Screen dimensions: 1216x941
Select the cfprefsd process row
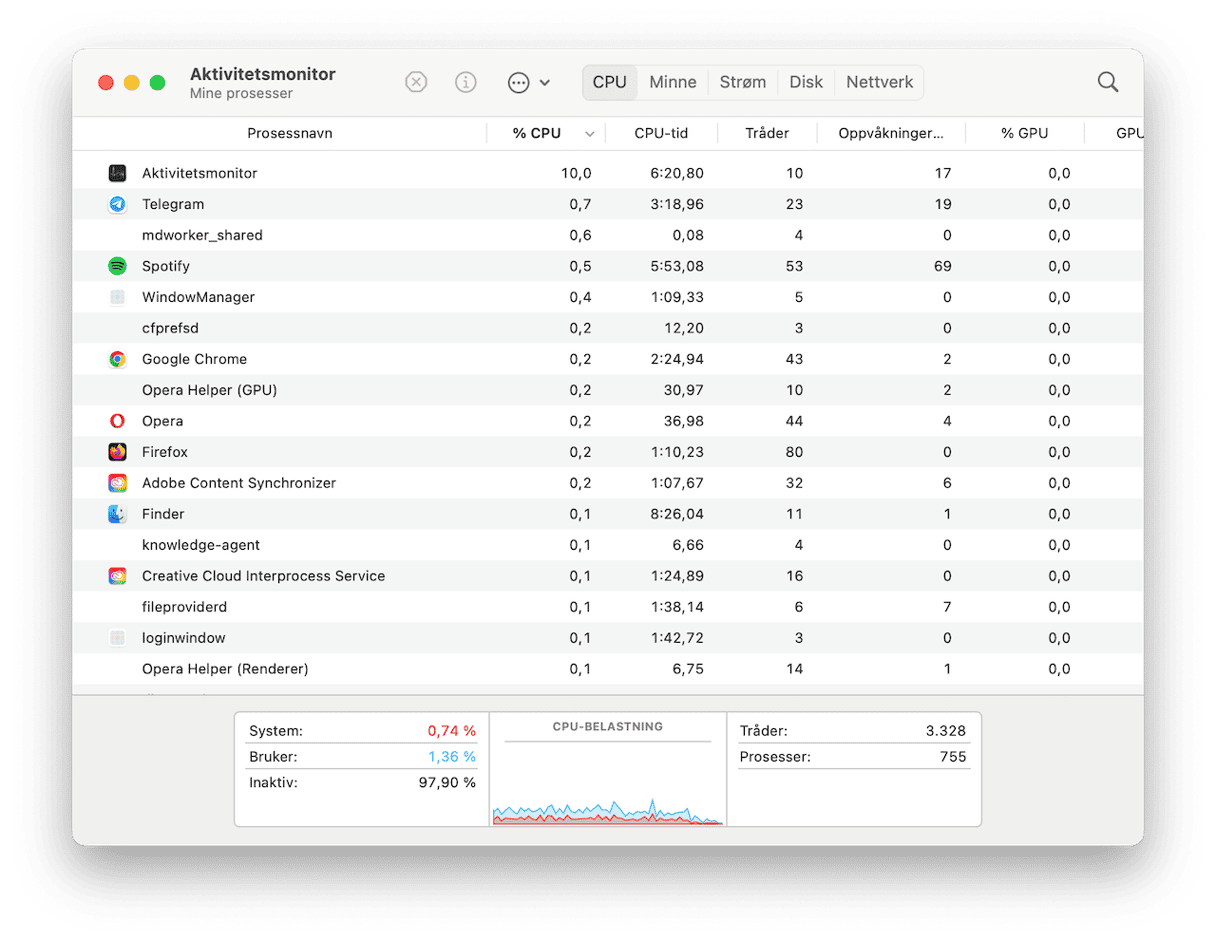[608, 328]
